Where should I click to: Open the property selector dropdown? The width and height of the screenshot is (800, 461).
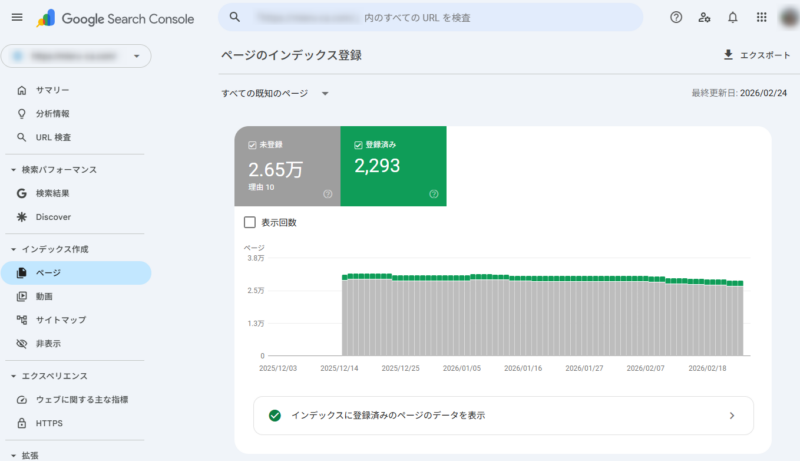(x=76, y=56)
